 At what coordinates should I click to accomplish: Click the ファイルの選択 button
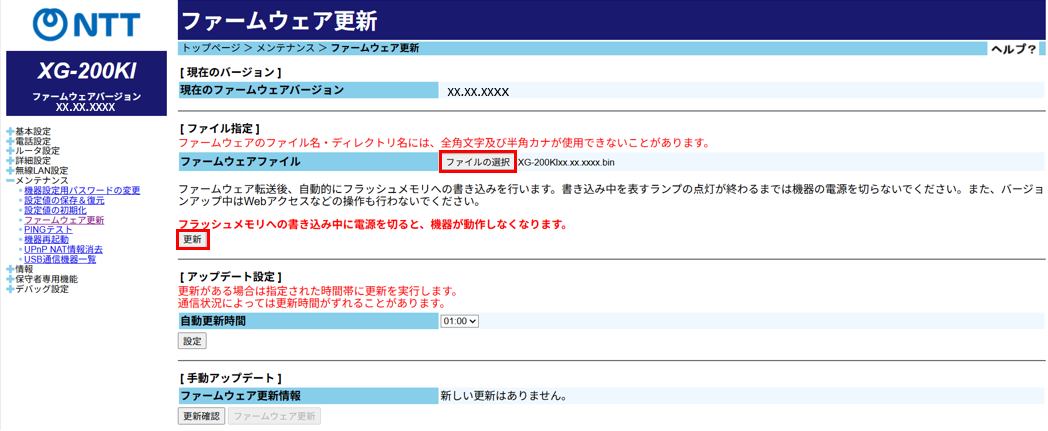click(x=477, y=162)
